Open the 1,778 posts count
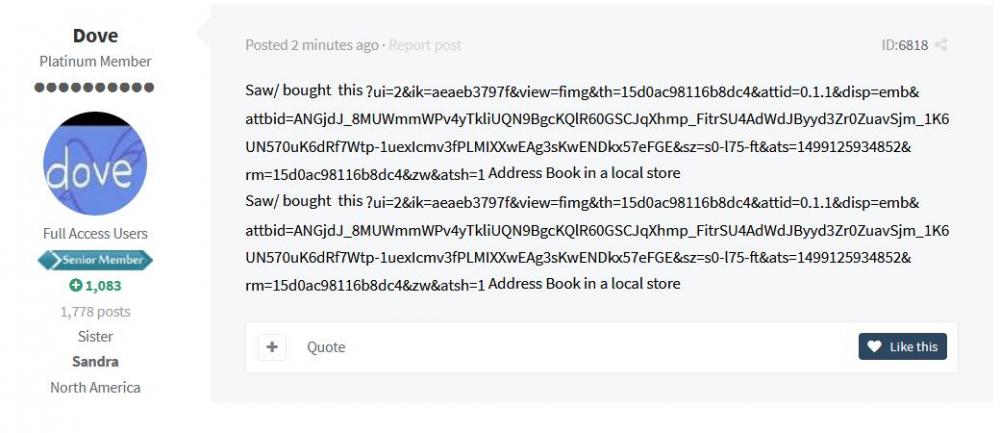Viewport: 1000px width, 433px height. coord(96,311)
